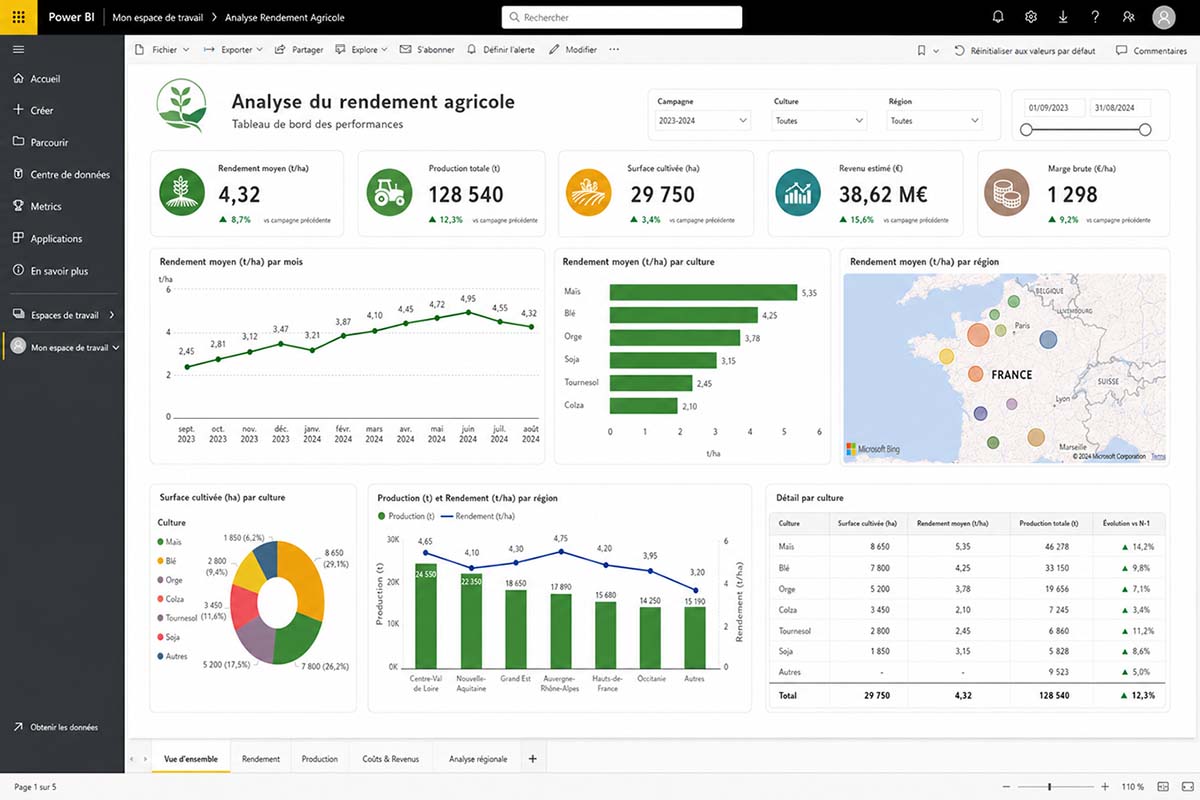Screen dimensions: 1200x800
Task: Open the app launcher waffle icon
Action: coord(19,17)
